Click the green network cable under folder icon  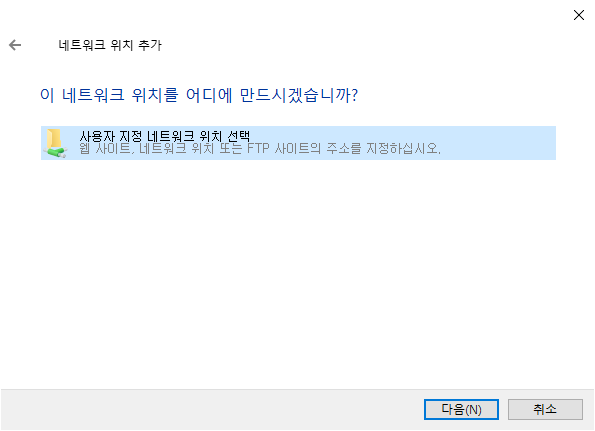click(x=55, y=153)
